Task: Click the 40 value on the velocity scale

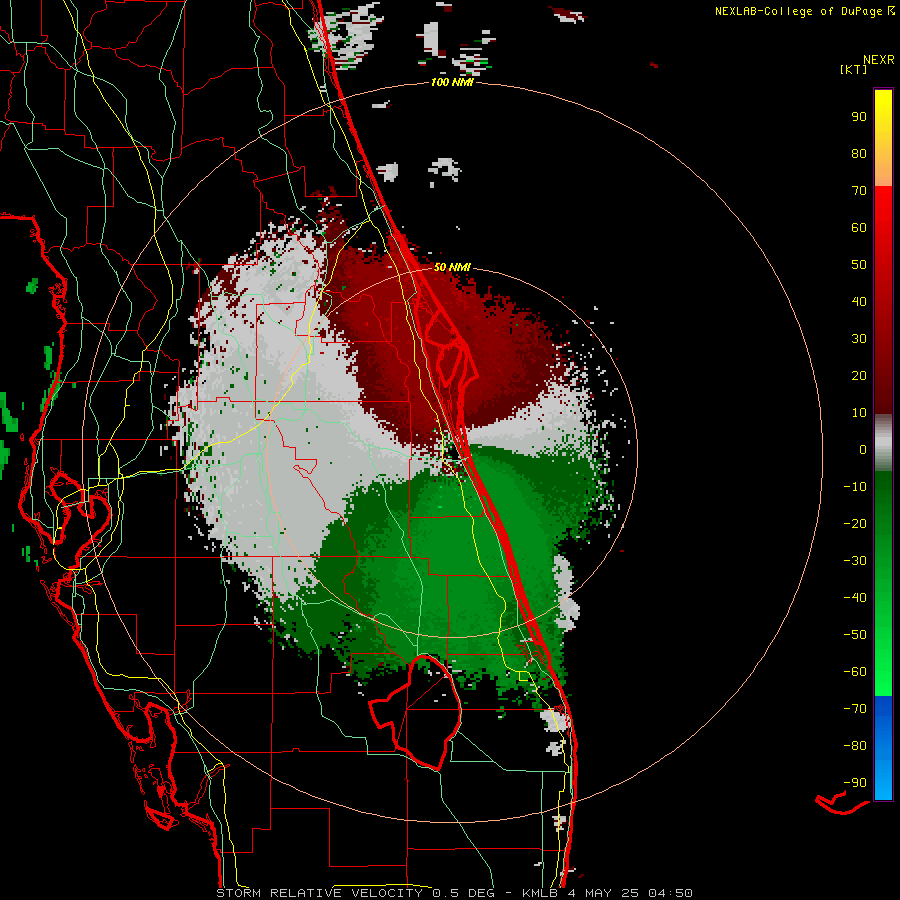Action: [x=859, y=301]
